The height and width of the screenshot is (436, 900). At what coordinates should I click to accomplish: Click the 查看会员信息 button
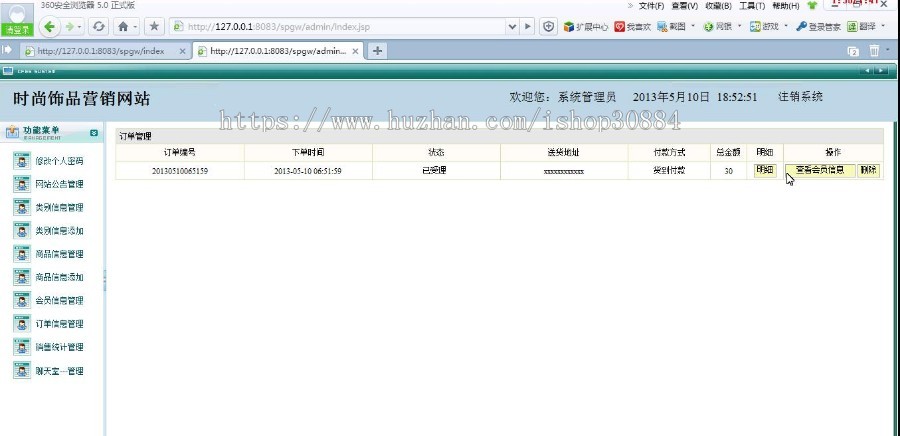[x=820, y=170]
